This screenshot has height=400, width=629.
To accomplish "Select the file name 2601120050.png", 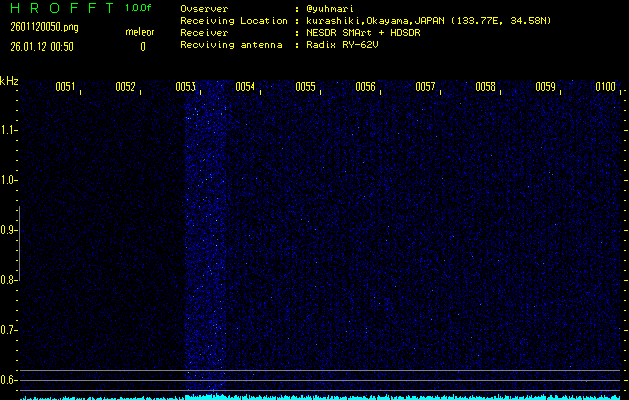I will [x=45, y=27].
